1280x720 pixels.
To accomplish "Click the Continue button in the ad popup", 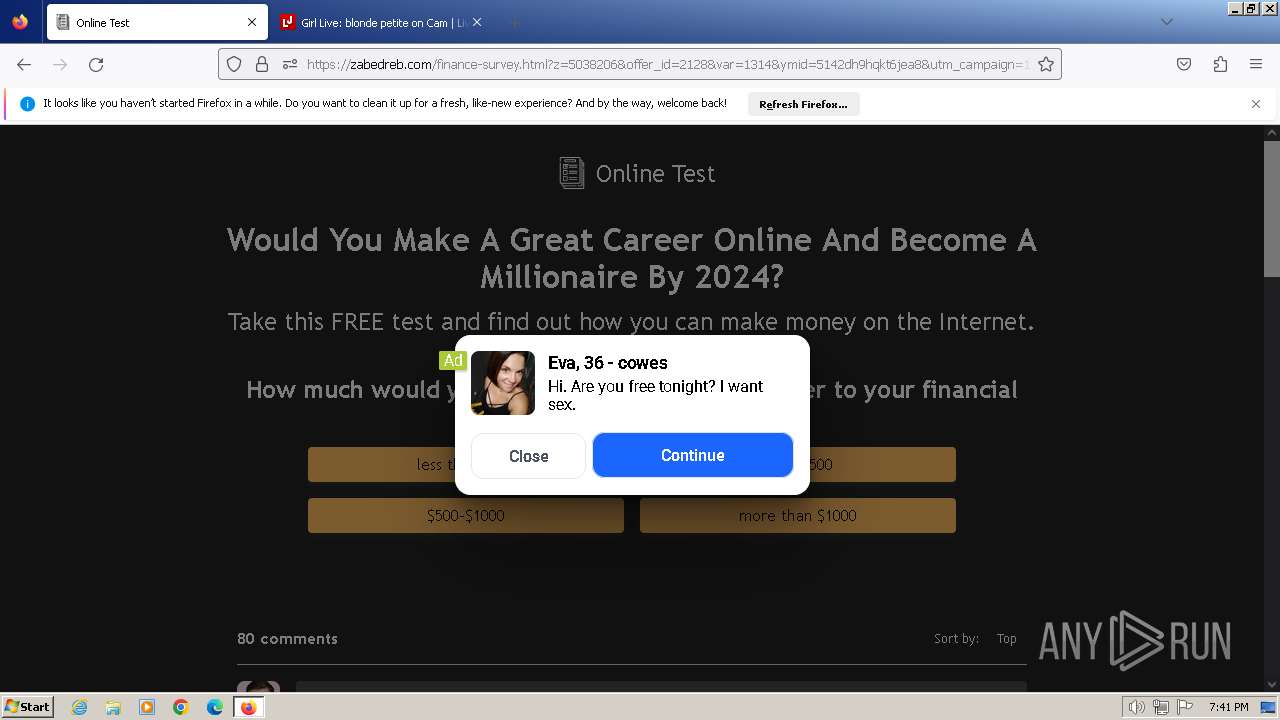I will [693, 455].
